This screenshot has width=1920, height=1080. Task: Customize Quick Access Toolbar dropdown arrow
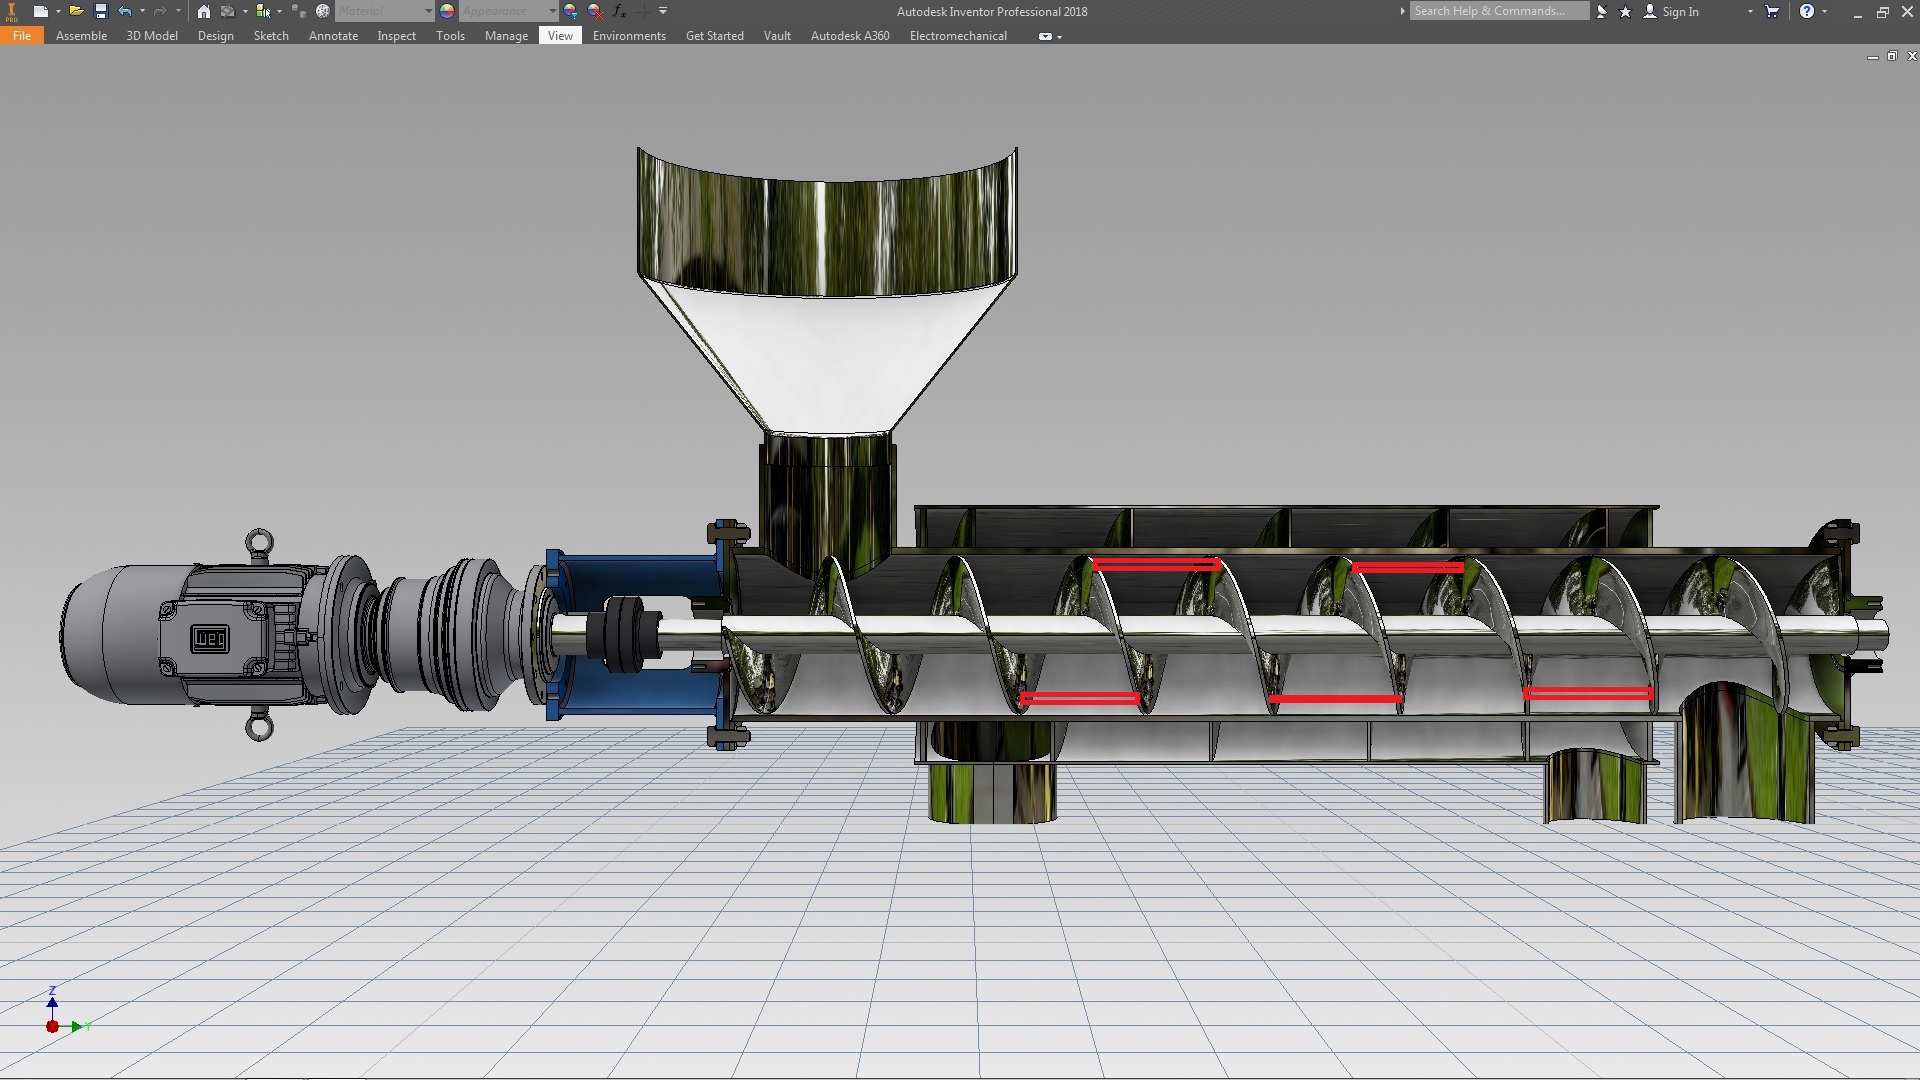coord(663,11)
